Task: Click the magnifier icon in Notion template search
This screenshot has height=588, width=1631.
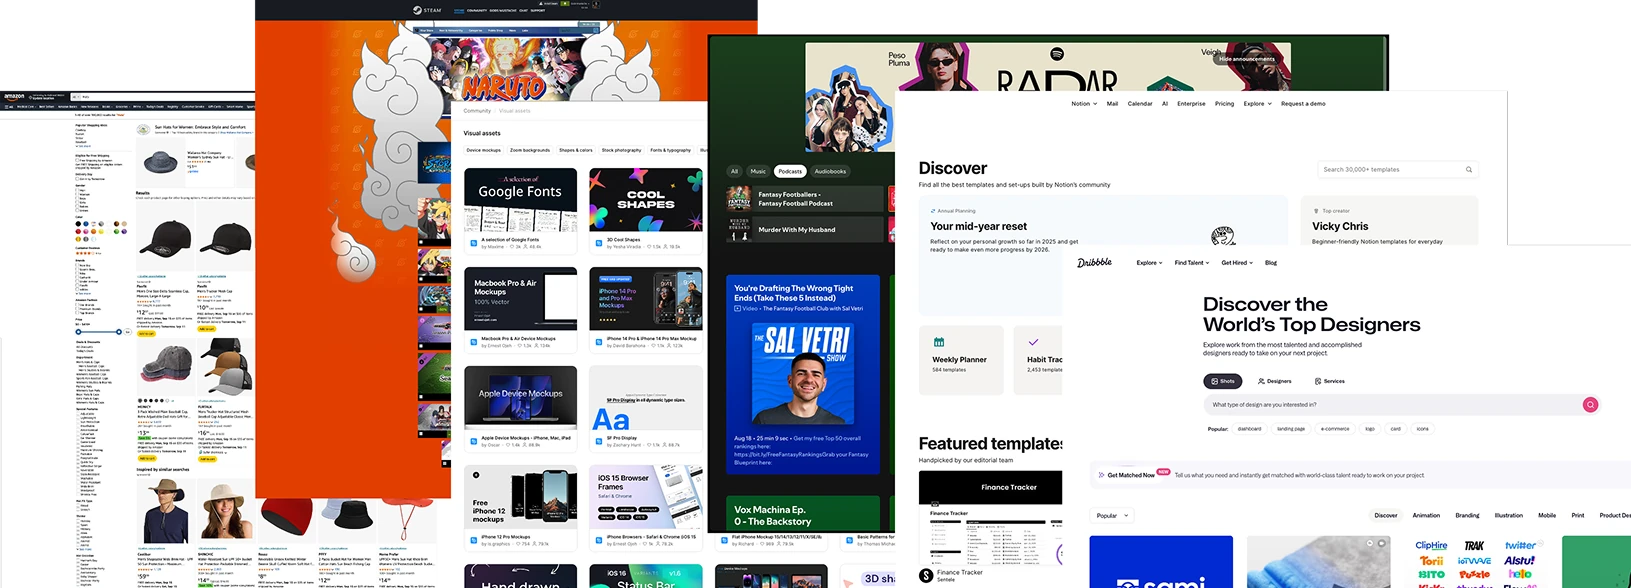Action: point(1469,170)
